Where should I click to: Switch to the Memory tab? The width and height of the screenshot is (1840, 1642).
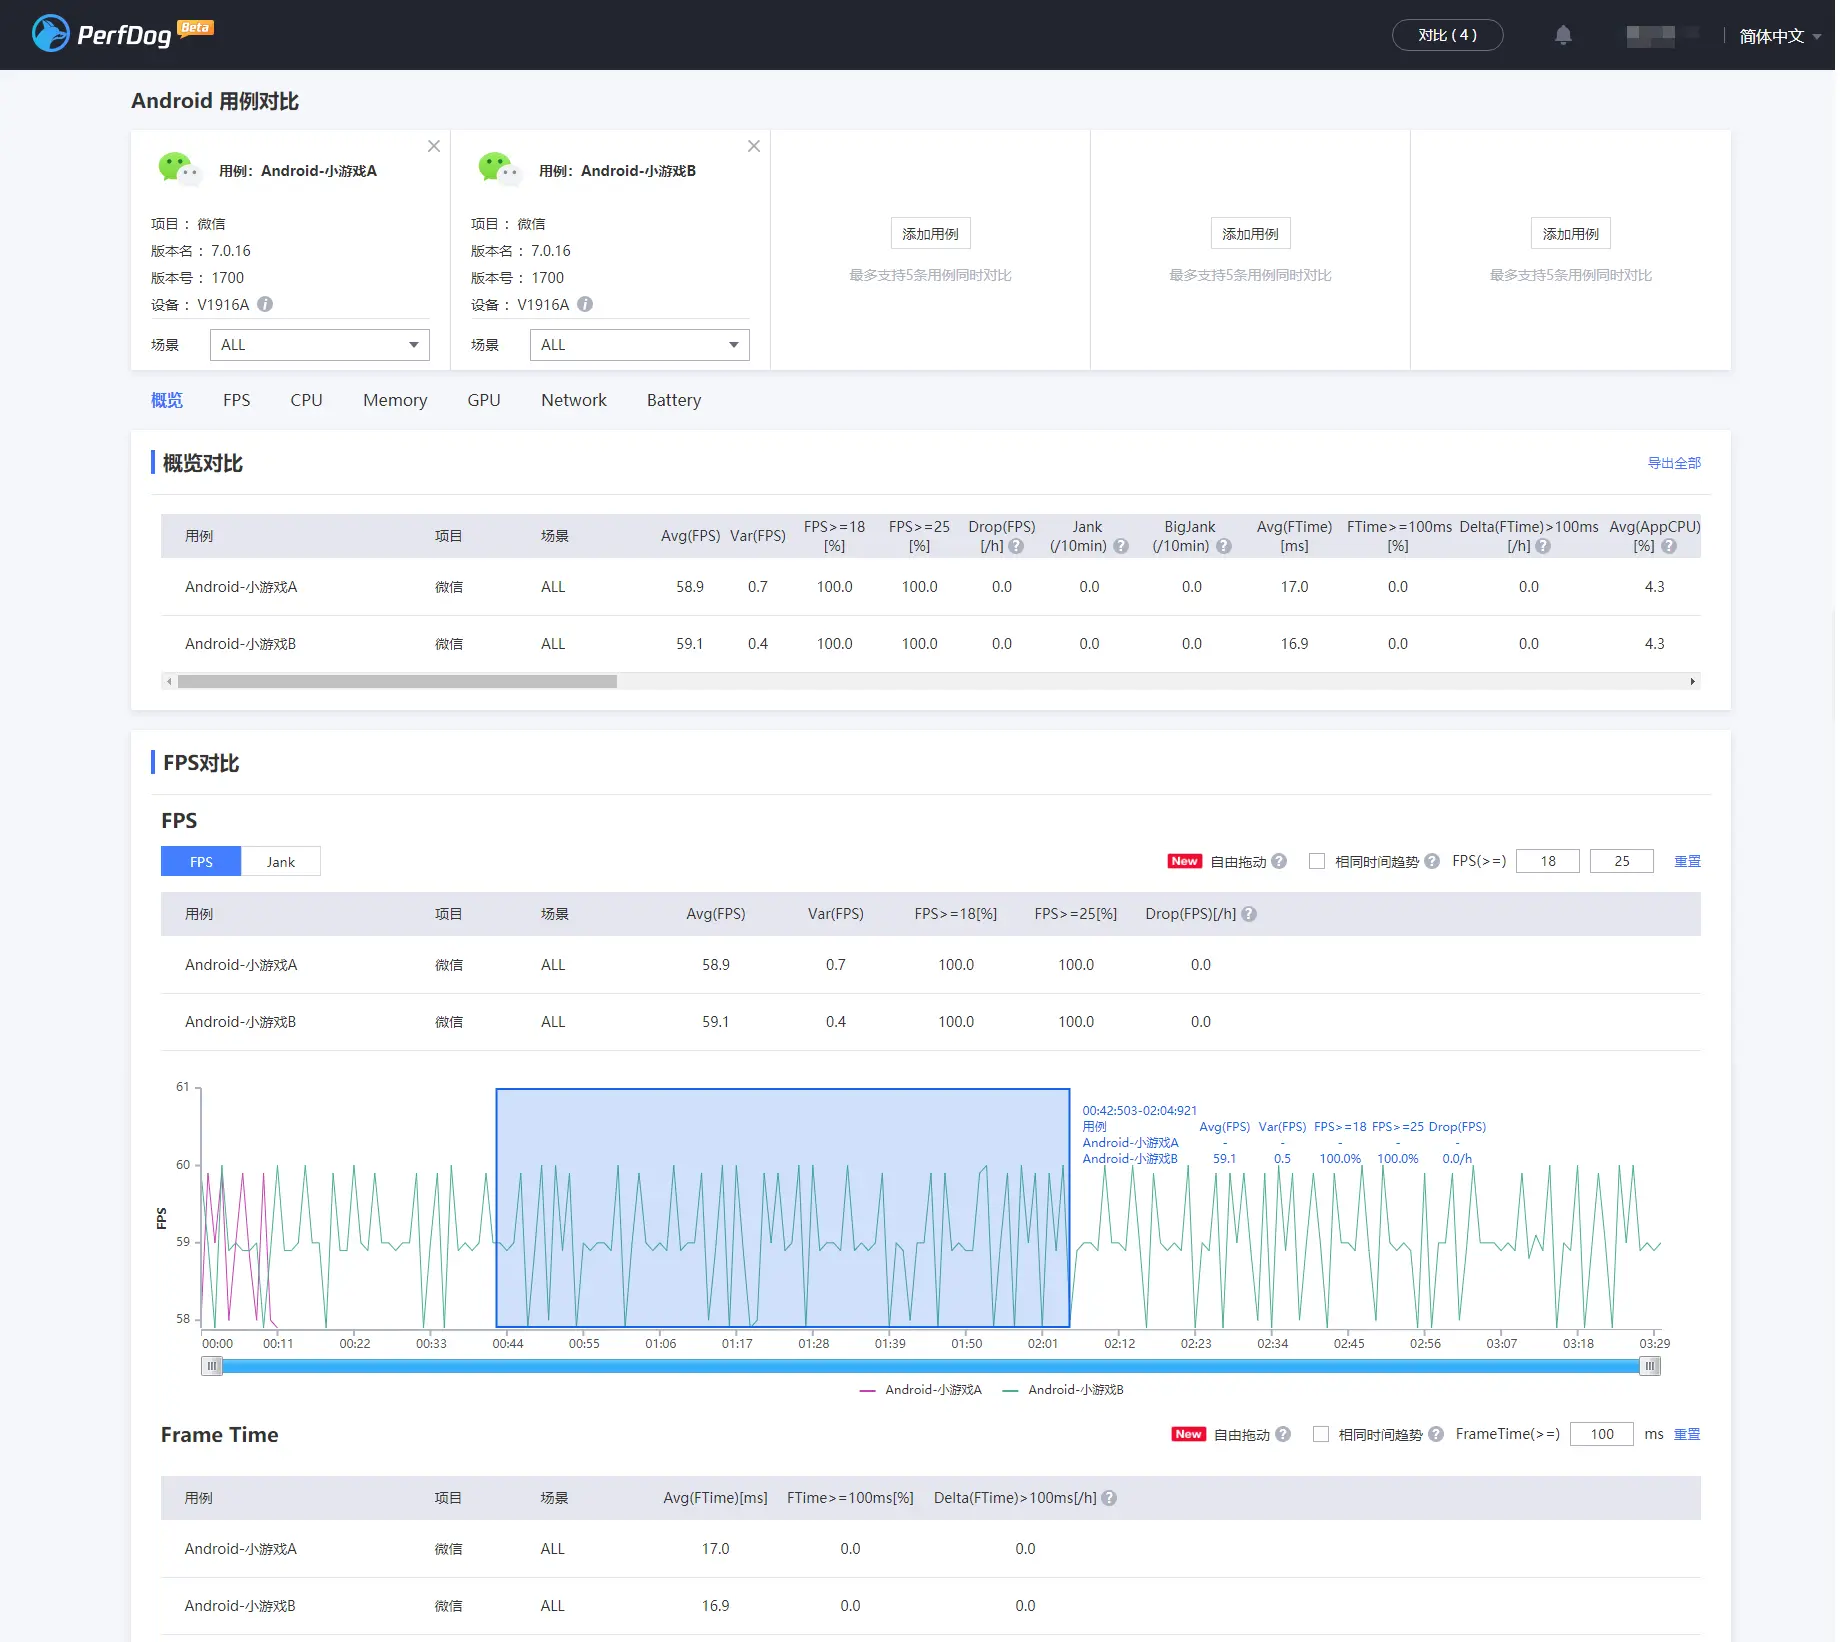(395, 400)
